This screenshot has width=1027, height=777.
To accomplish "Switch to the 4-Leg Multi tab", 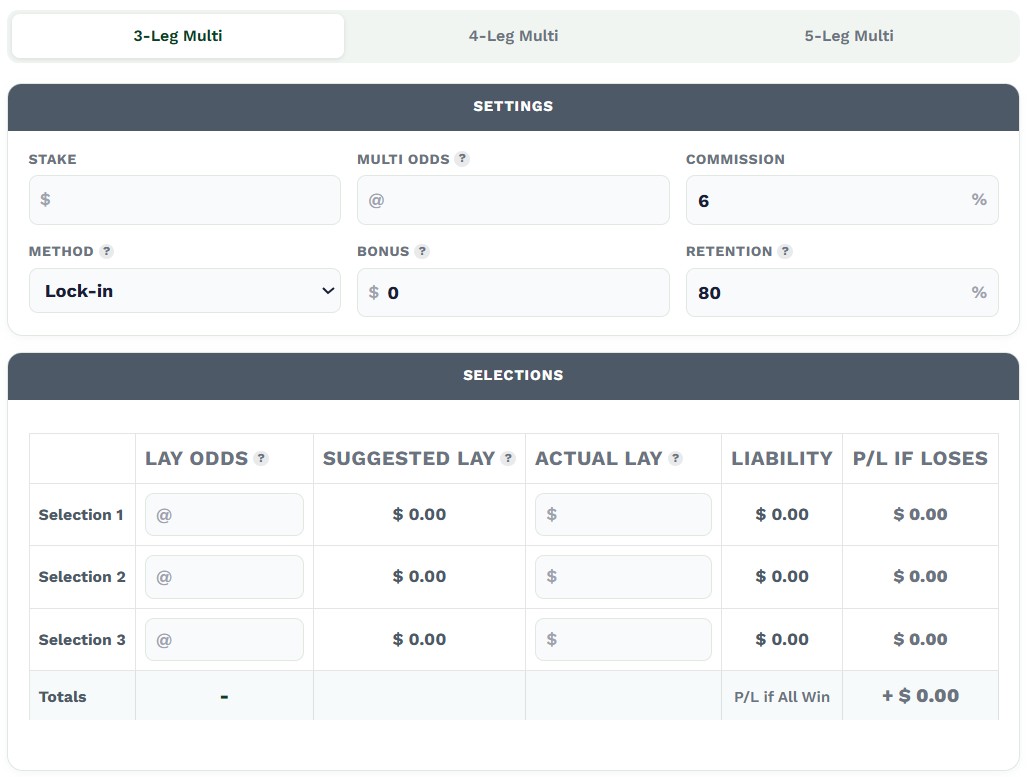I will point(513,36).
